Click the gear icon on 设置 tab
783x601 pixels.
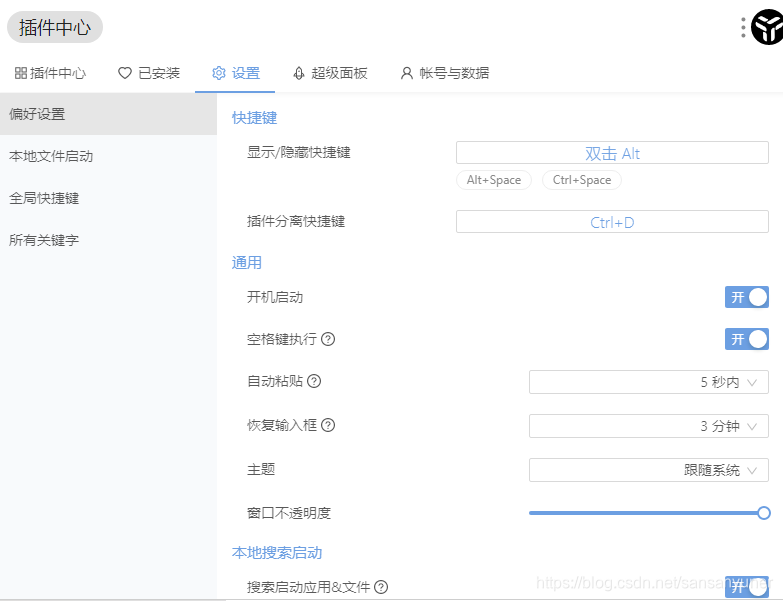219,73
